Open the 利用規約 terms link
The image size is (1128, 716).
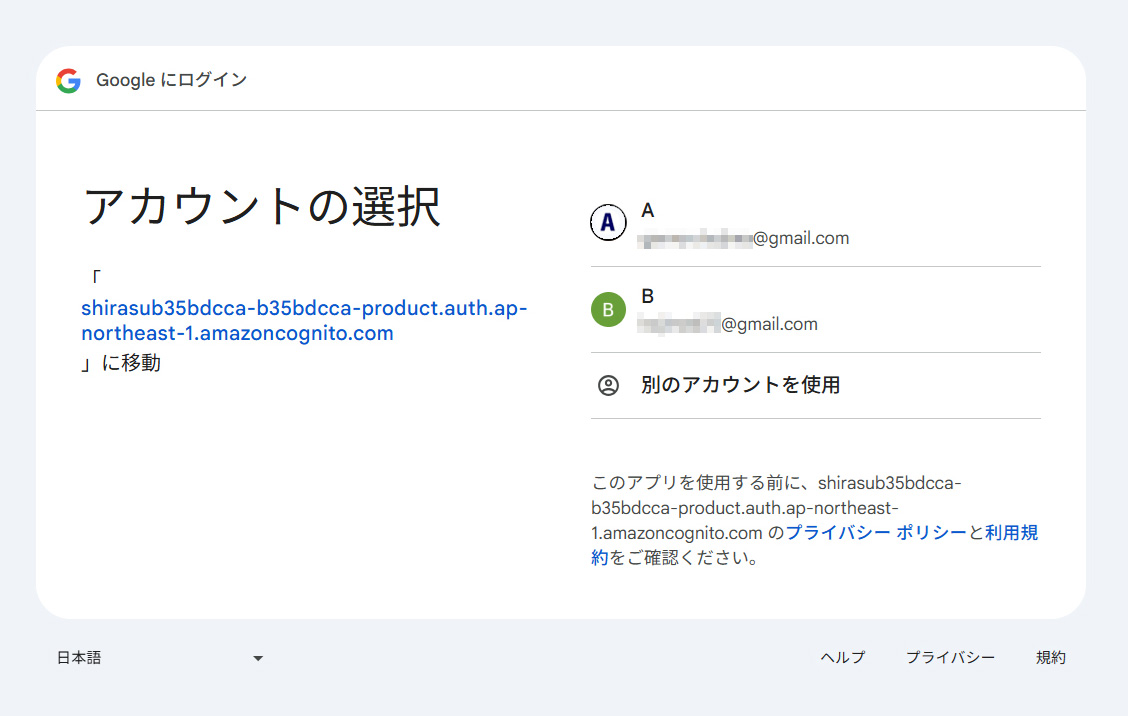click(1011, 533)
